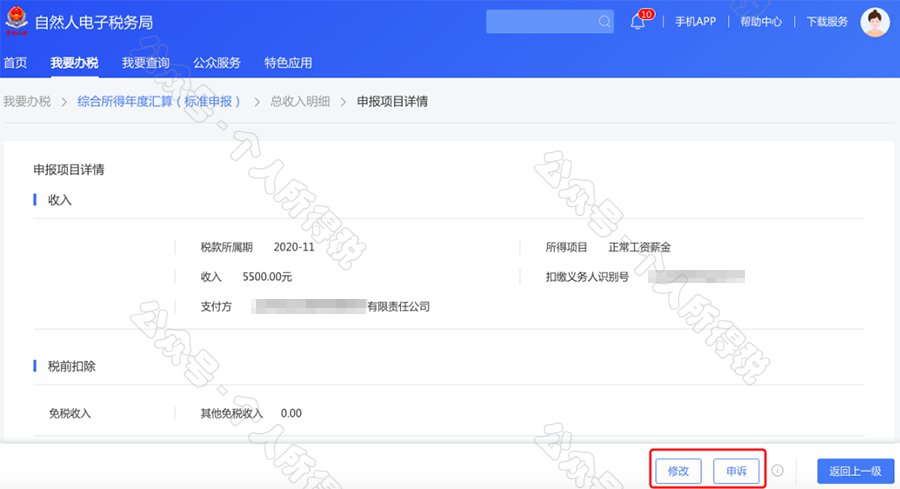The height and width of the screenshot is (489, 900).
Task: Open the 手机APP link
Action: [695, 22]
